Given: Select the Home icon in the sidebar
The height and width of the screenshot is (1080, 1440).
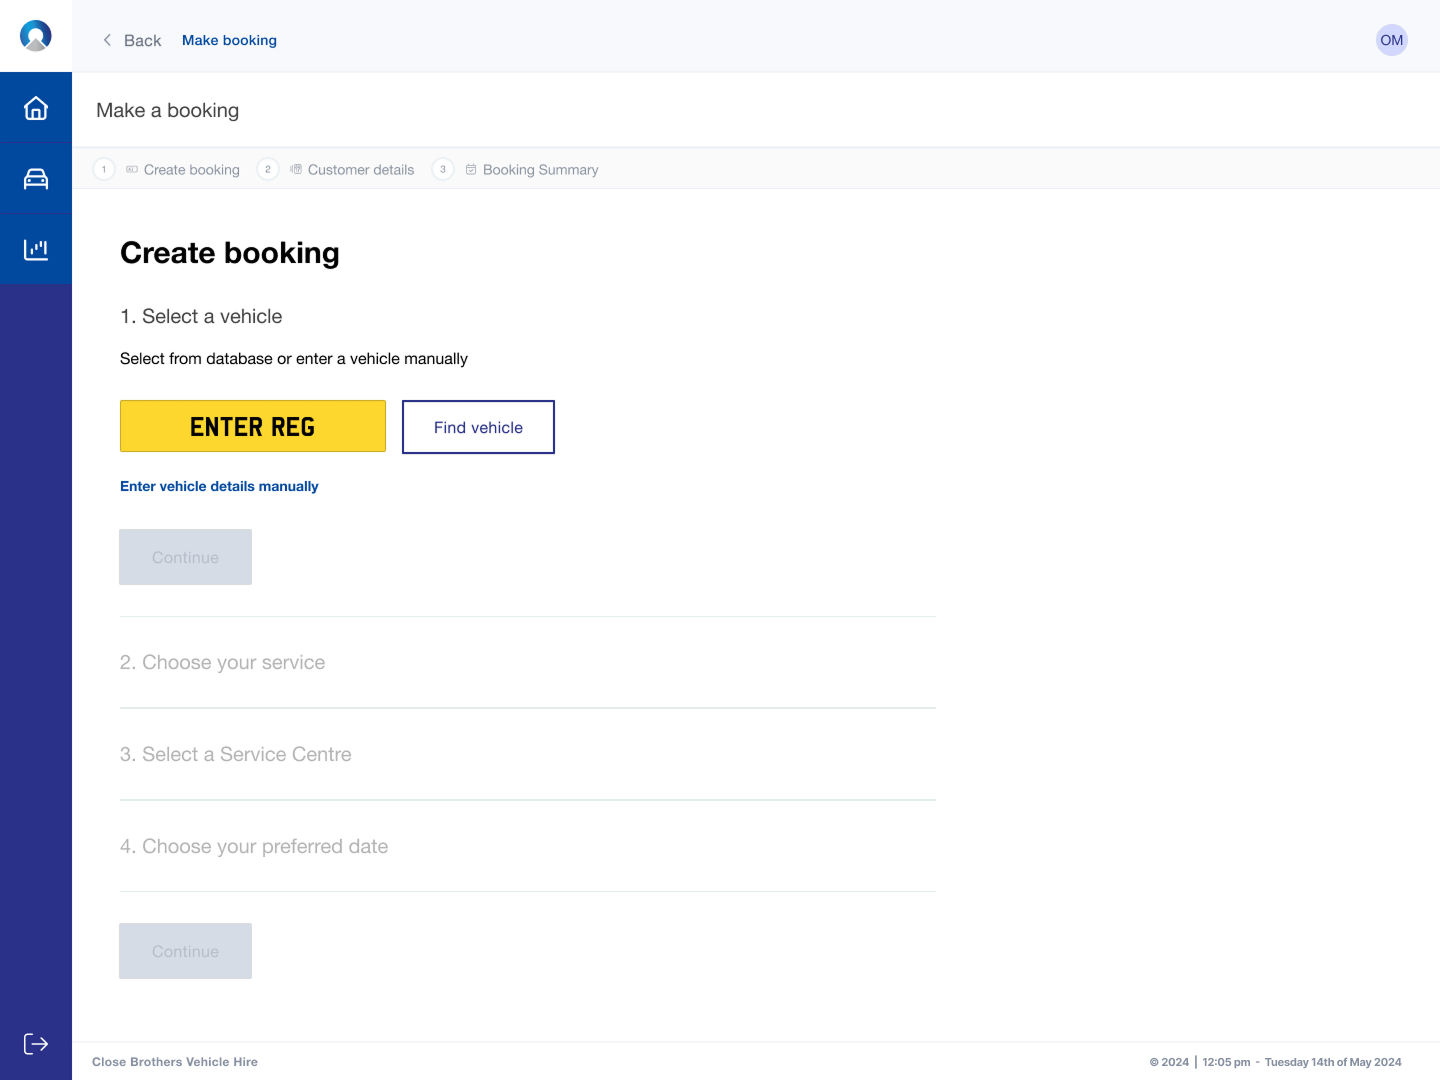Looking at the screenshot, I should click(x=36, y=107).
